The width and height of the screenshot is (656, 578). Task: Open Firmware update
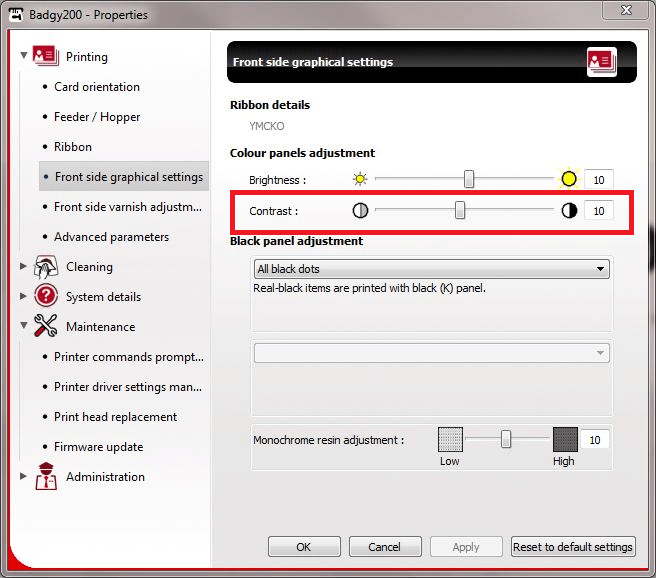98,447
